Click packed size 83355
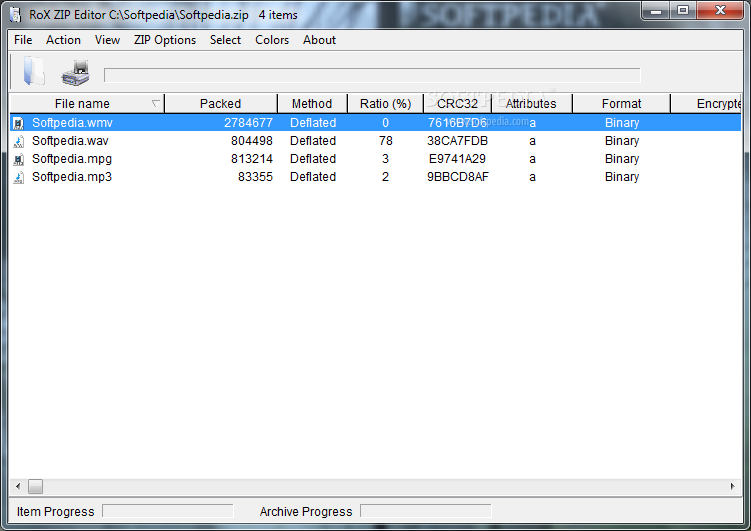Viewport: 751px width, 531px height. [255, 177]
